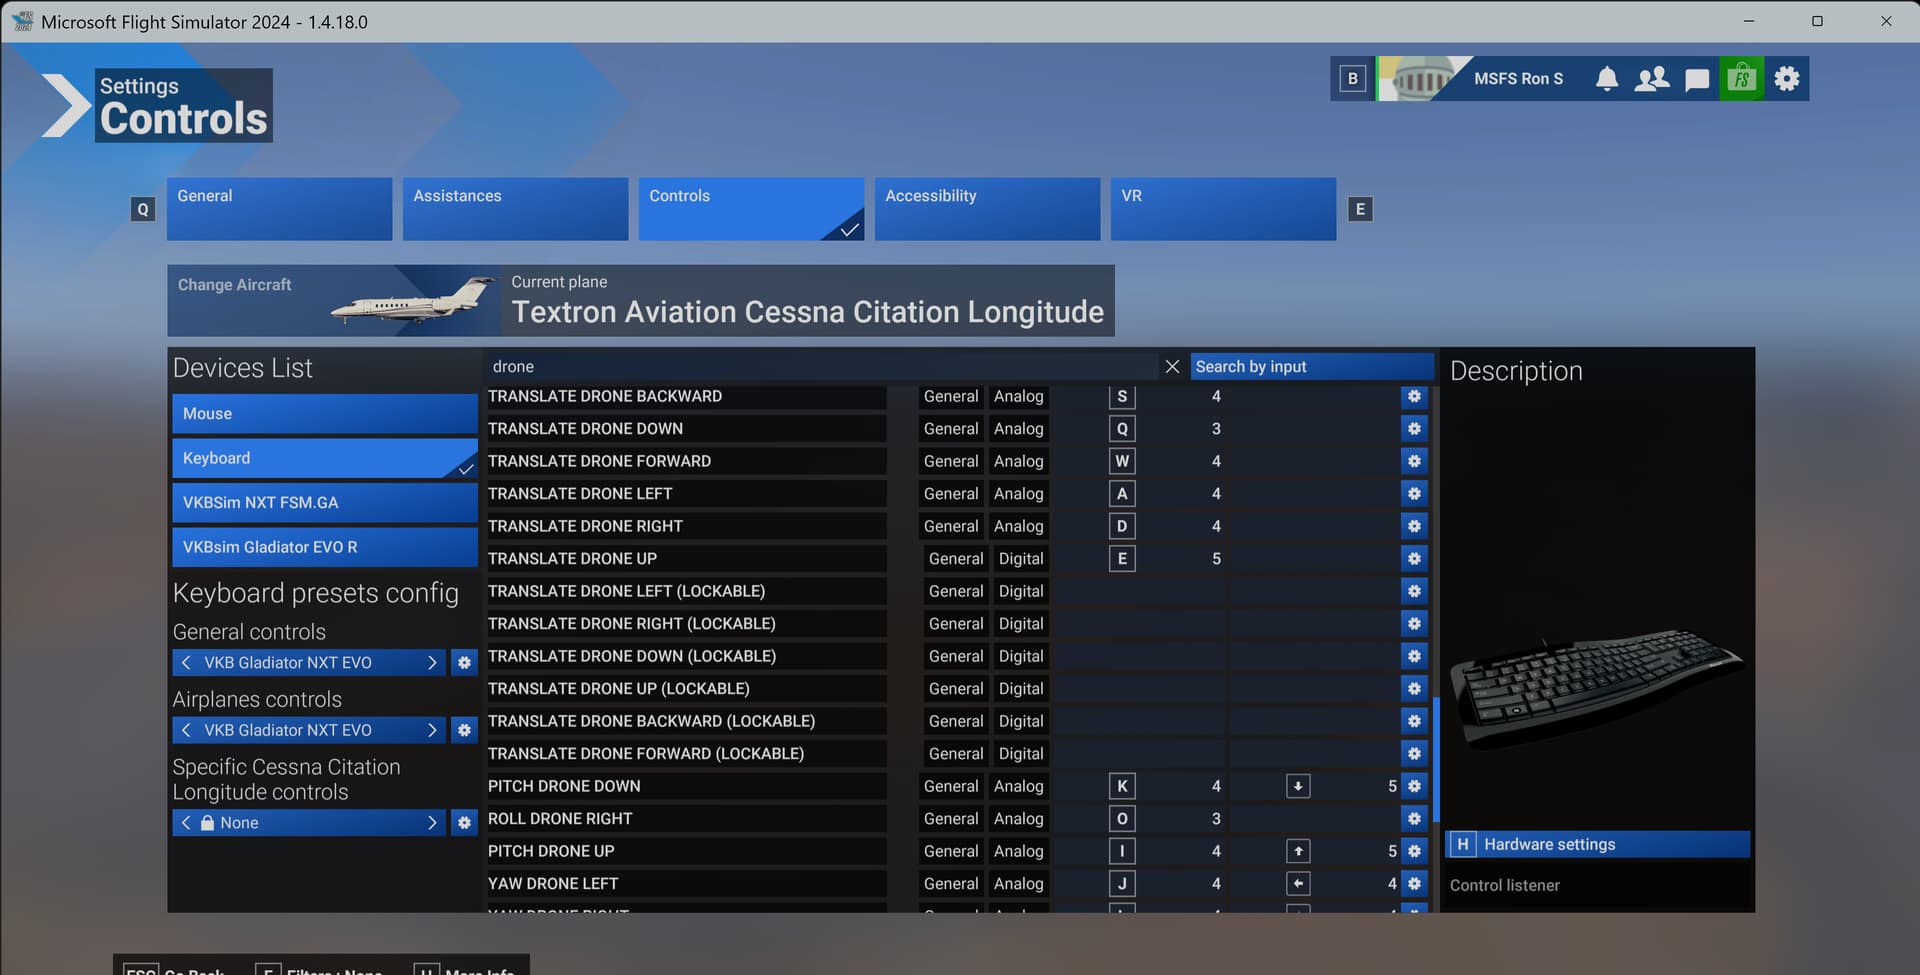Open the friends group icon
The width and height of the screenshot is (1920, 975).
tap(1651, 79)
